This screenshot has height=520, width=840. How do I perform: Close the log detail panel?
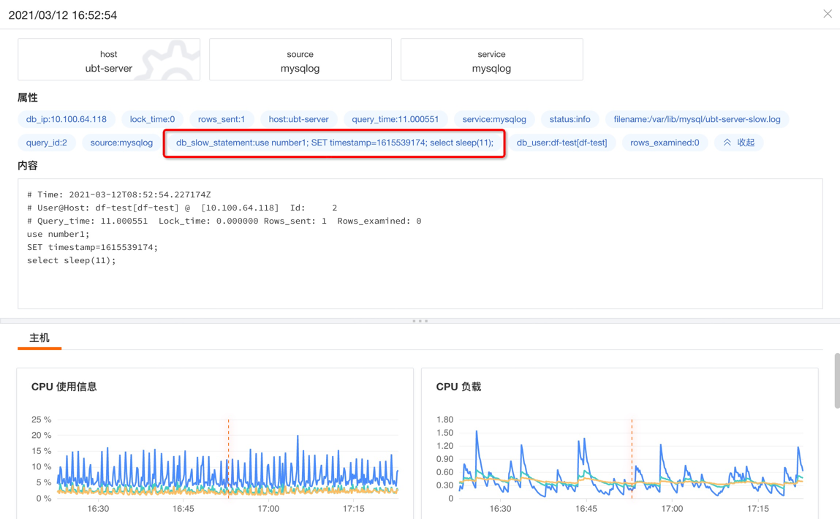(x=827, y=14)
